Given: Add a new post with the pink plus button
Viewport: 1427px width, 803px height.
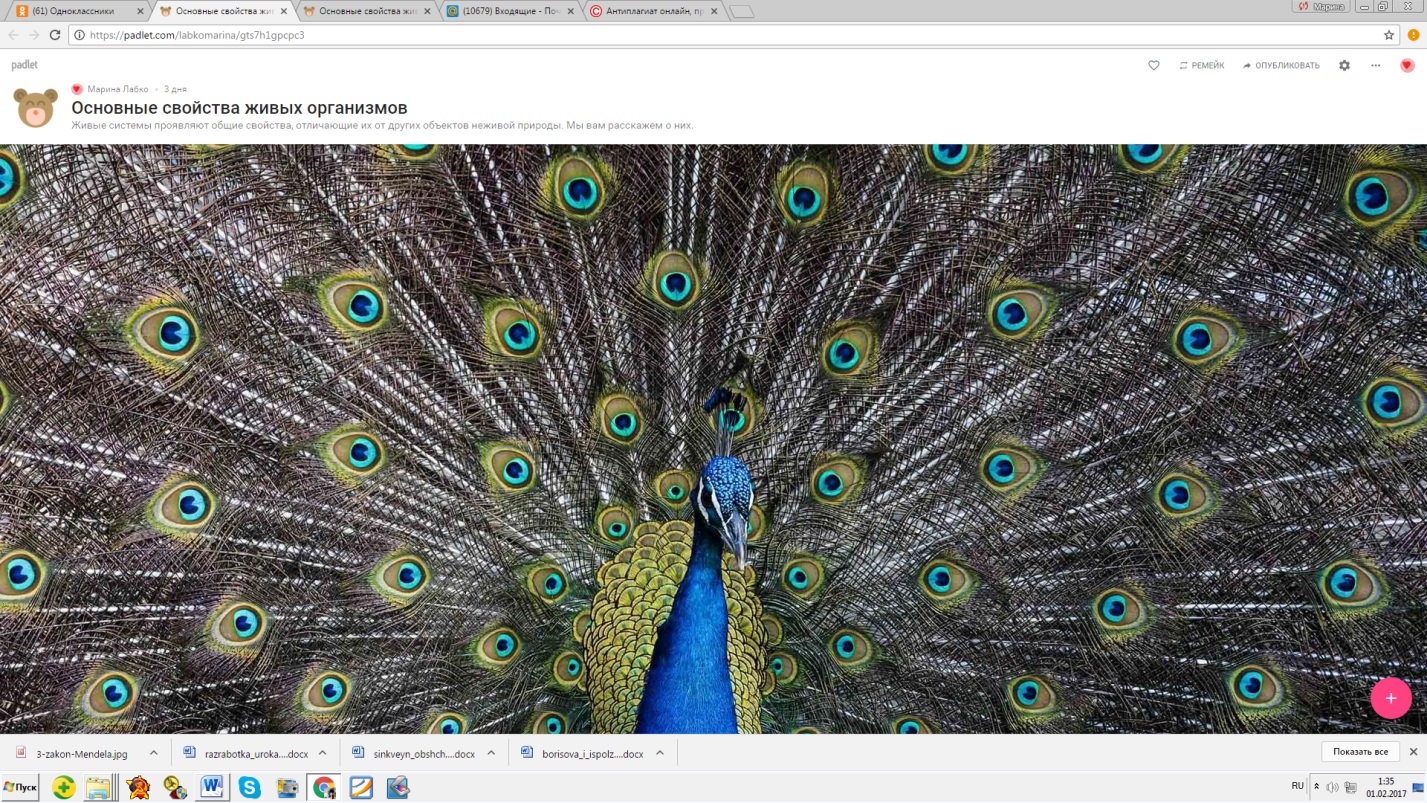Looking at the screenshot, I should pyautogui.click(x=1390, y=698).
